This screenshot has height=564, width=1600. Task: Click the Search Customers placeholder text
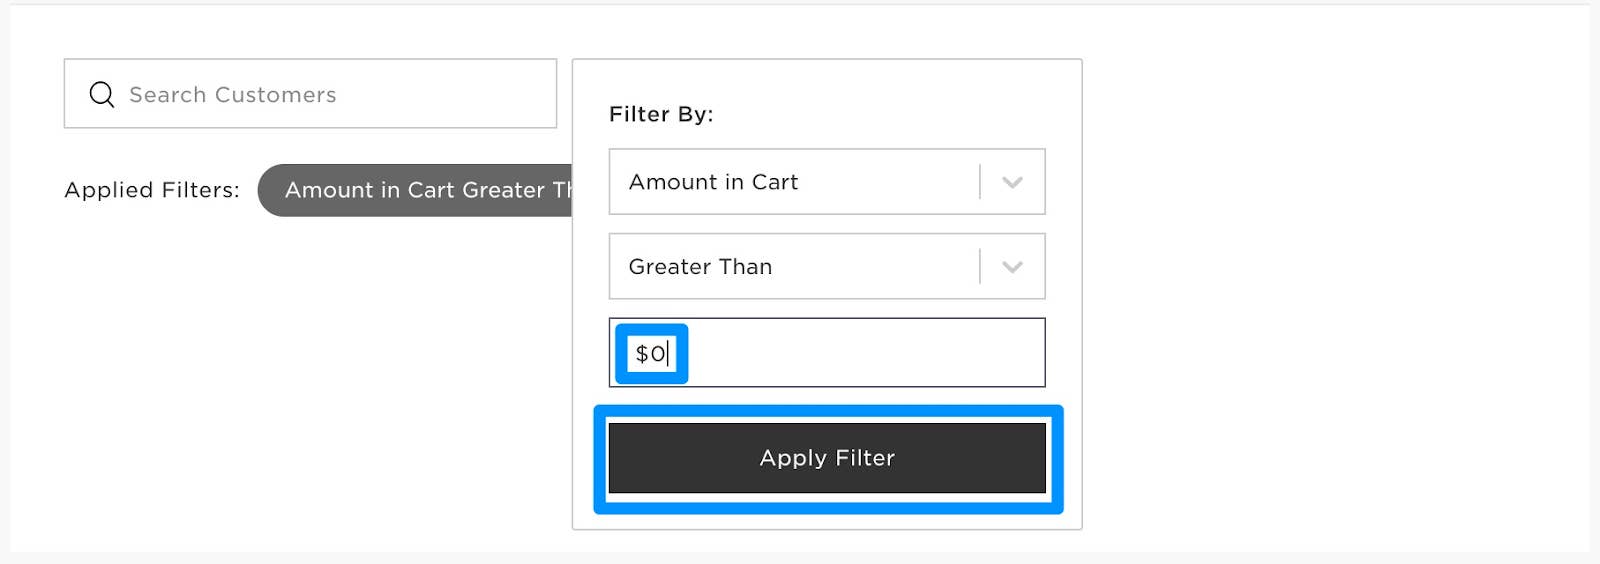pos(232,95)
